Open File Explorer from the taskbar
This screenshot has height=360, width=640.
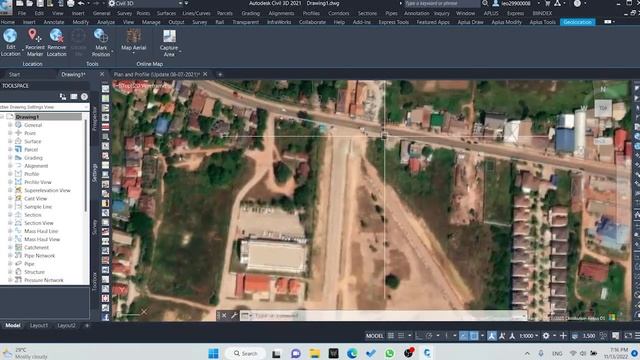tap(314, 353)
